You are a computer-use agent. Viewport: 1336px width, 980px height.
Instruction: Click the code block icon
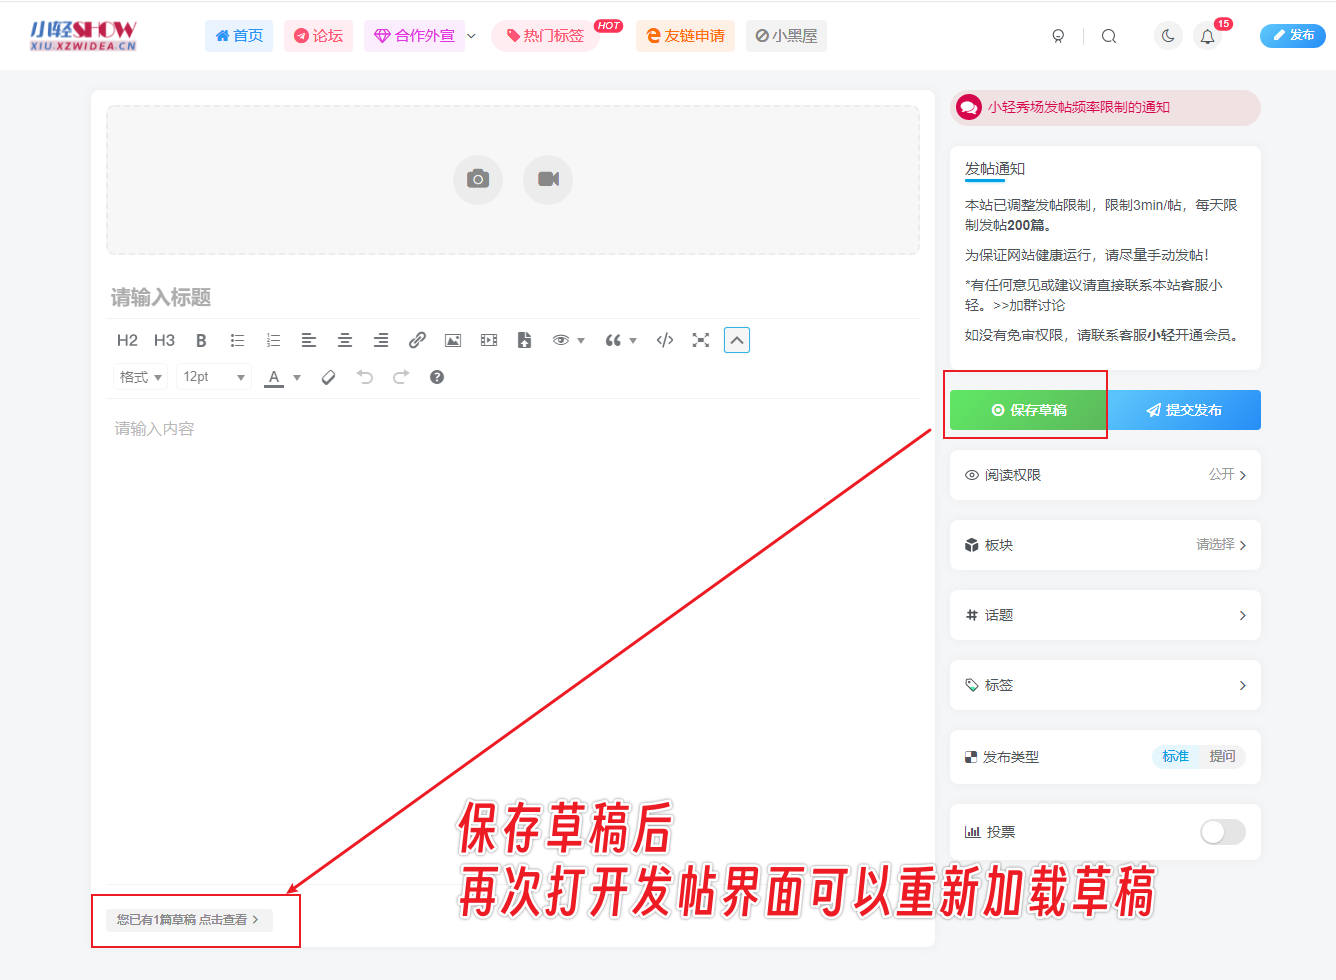pos(664,340)
